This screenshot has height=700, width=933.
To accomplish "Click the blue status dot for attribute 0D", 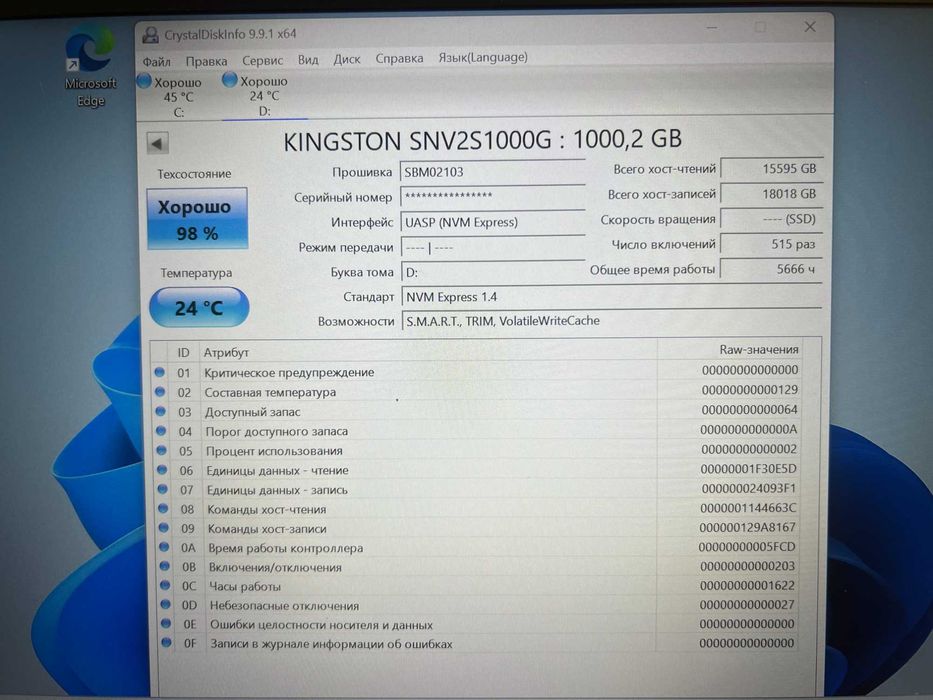I will click(x=166, y=605).
